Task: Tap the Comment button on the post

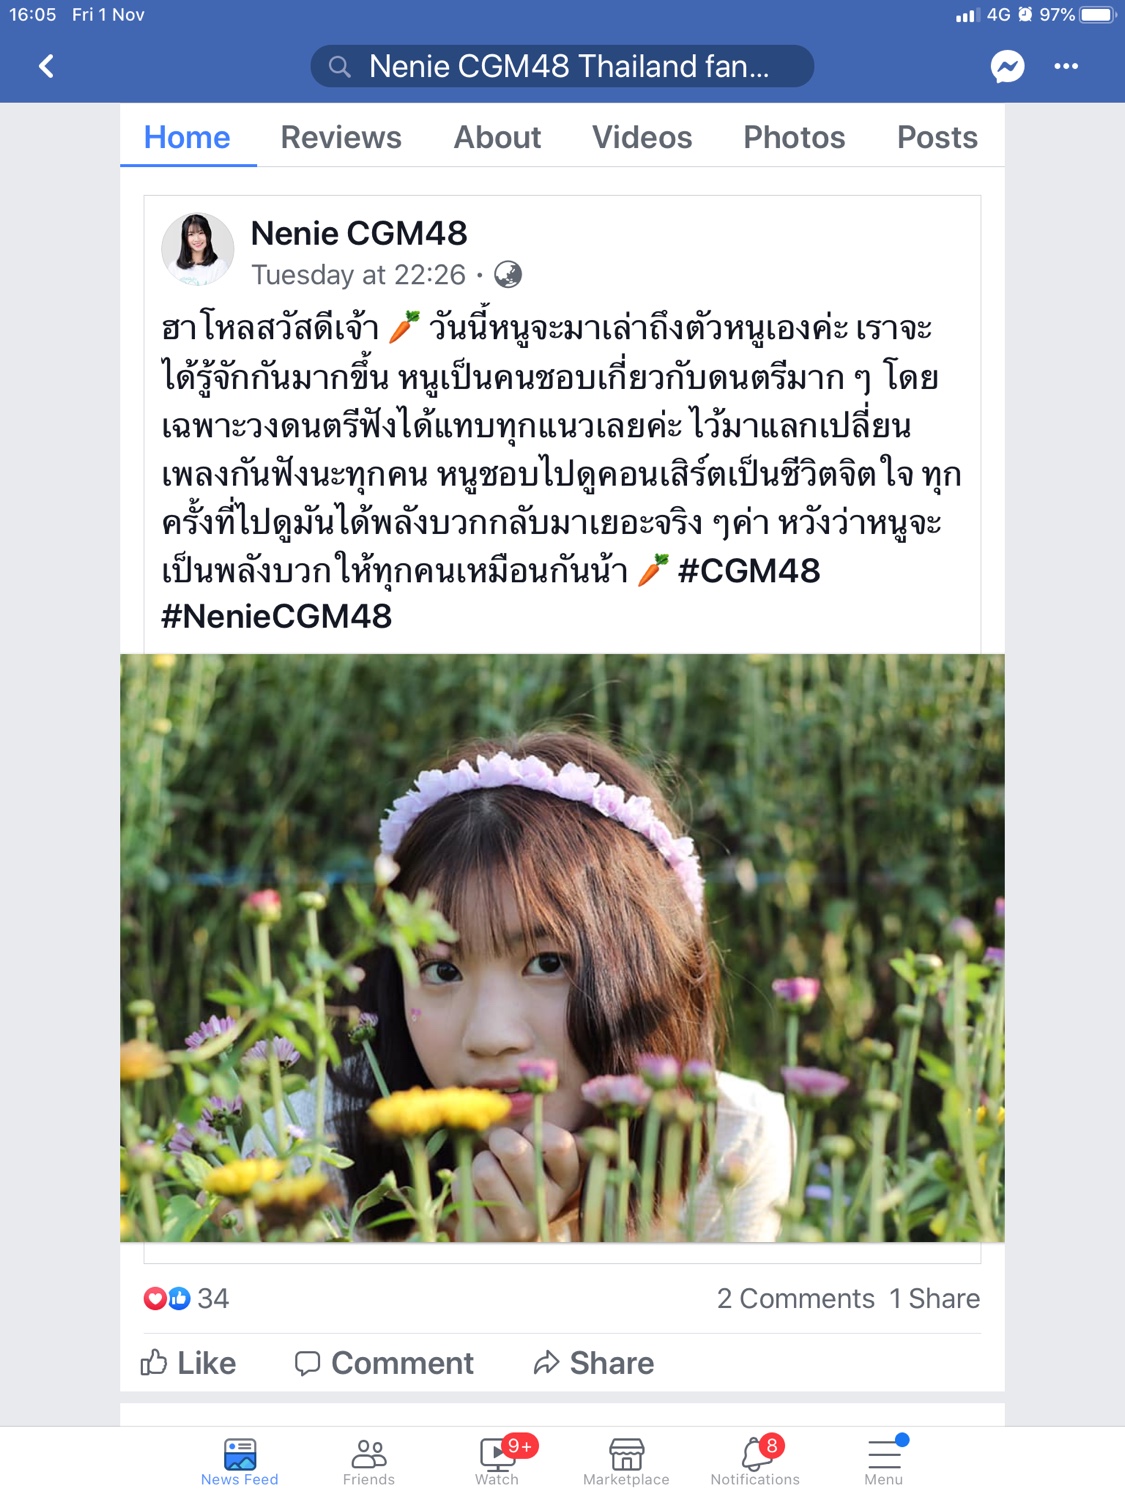Action: tap(384, 1363)
